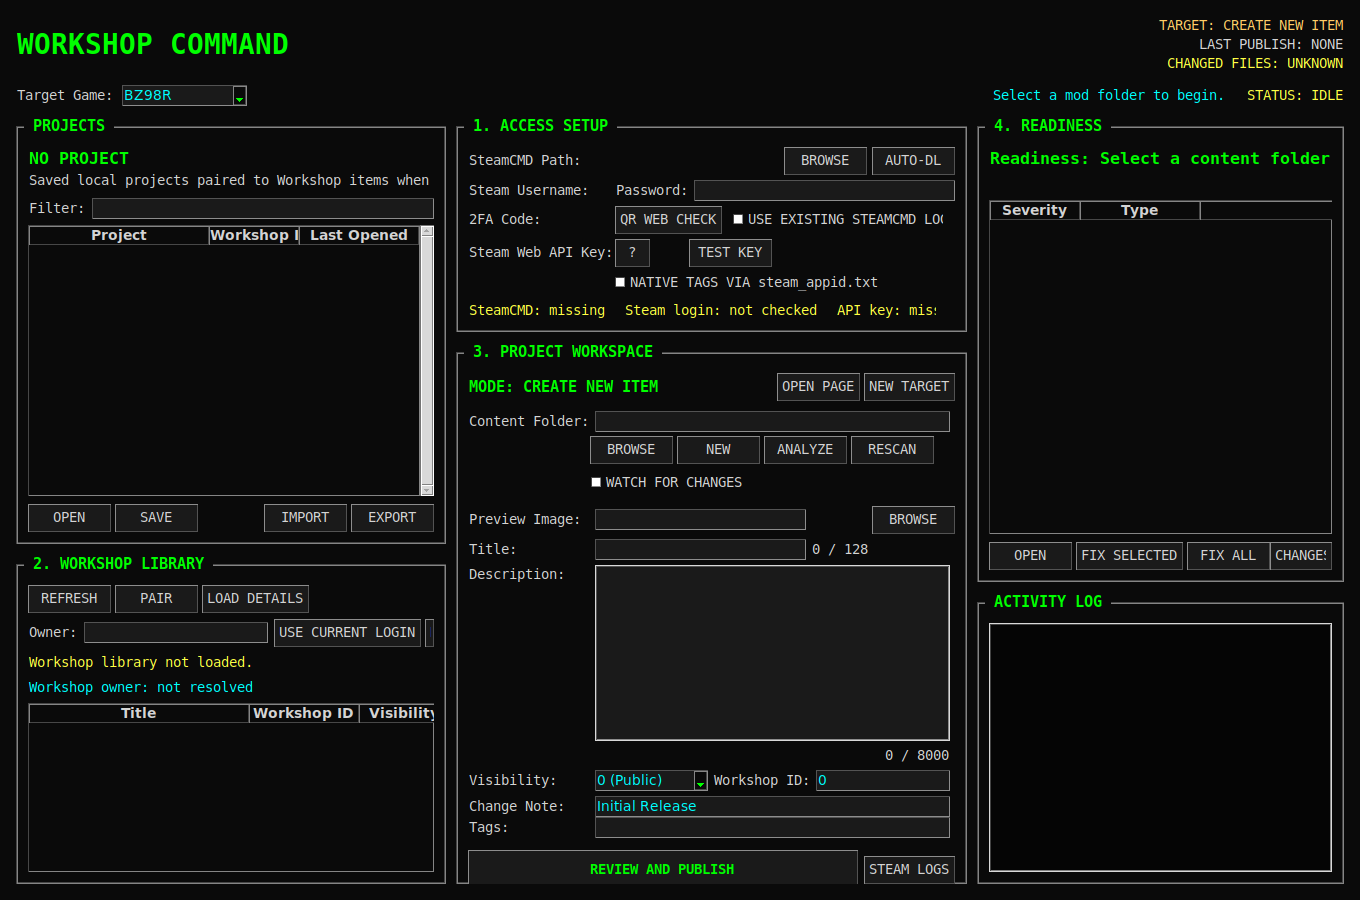Click the OPEN PAGE button
Screen dimensions: 1360x900
point(818,386)
